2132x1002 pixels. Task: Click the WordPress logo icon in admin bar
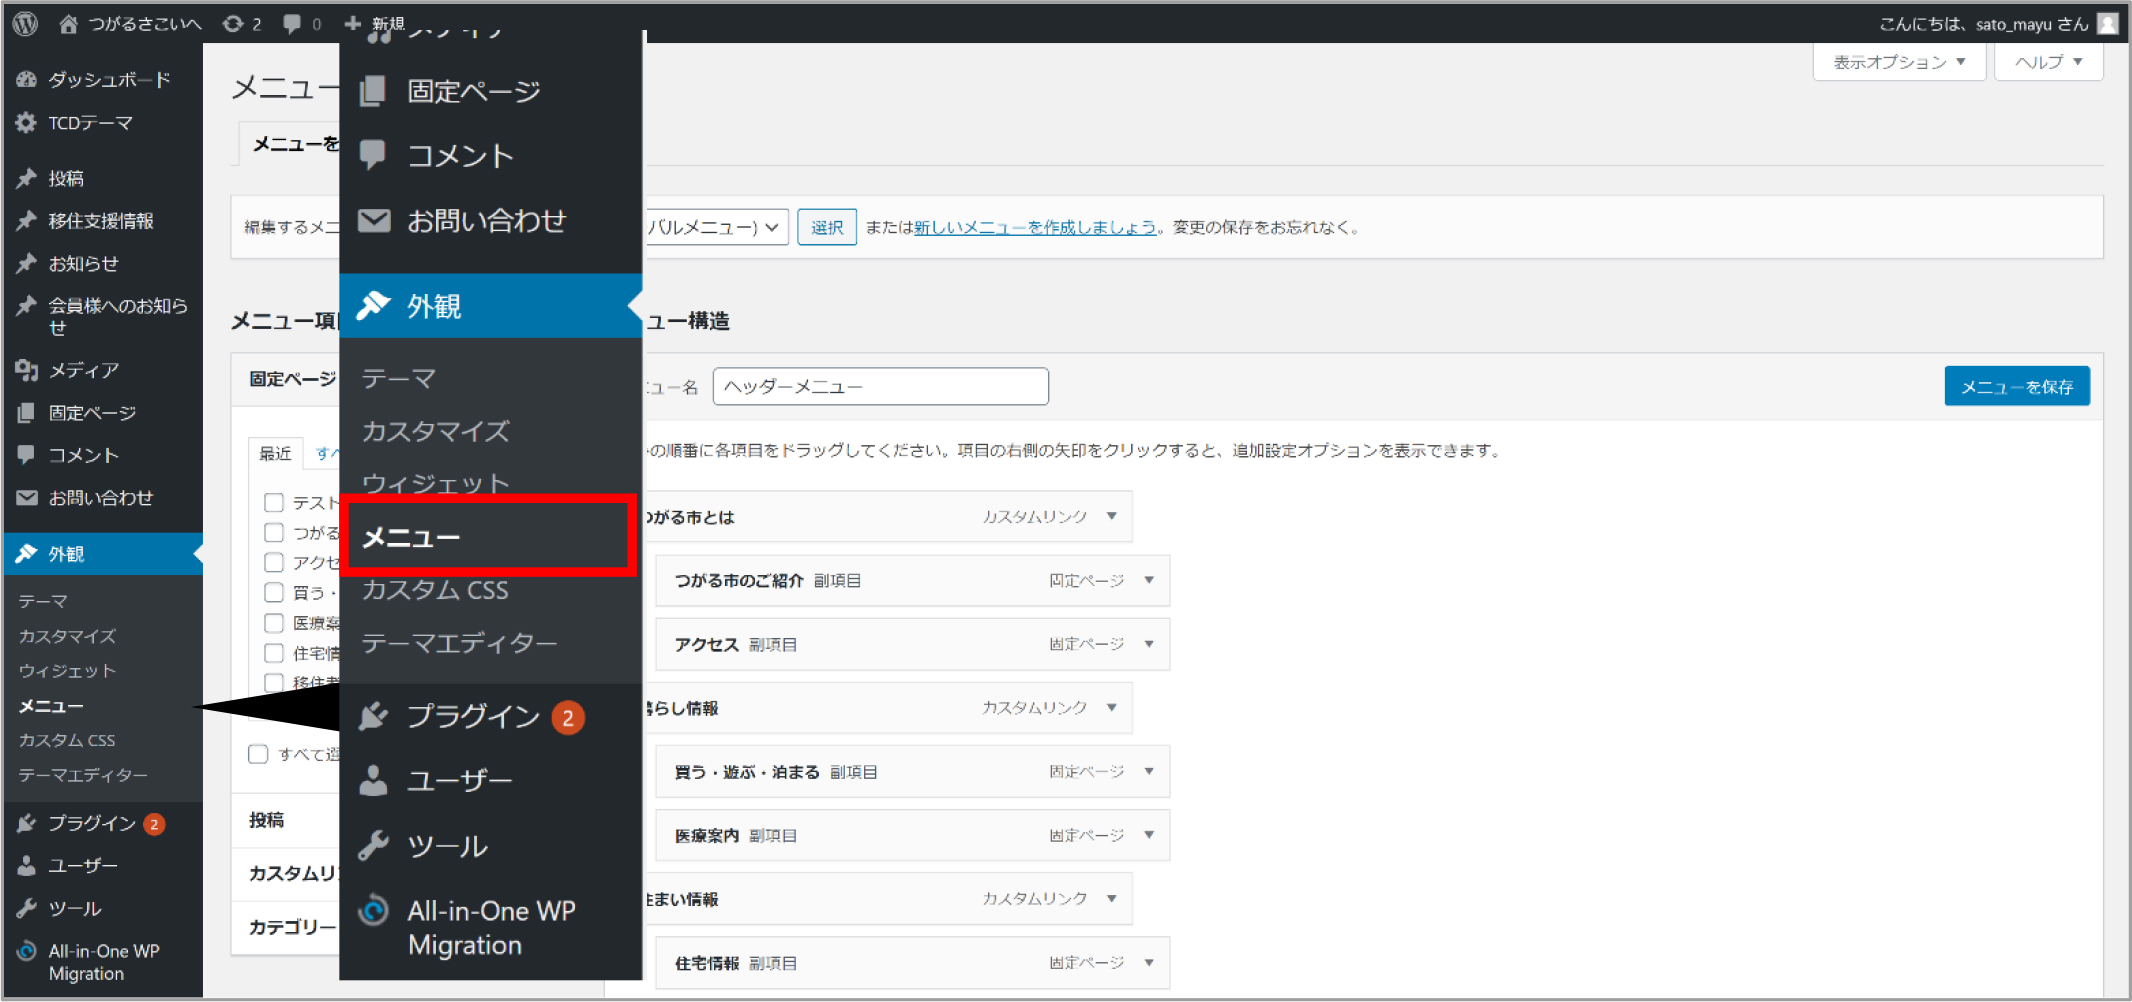[x=25, y=23]
